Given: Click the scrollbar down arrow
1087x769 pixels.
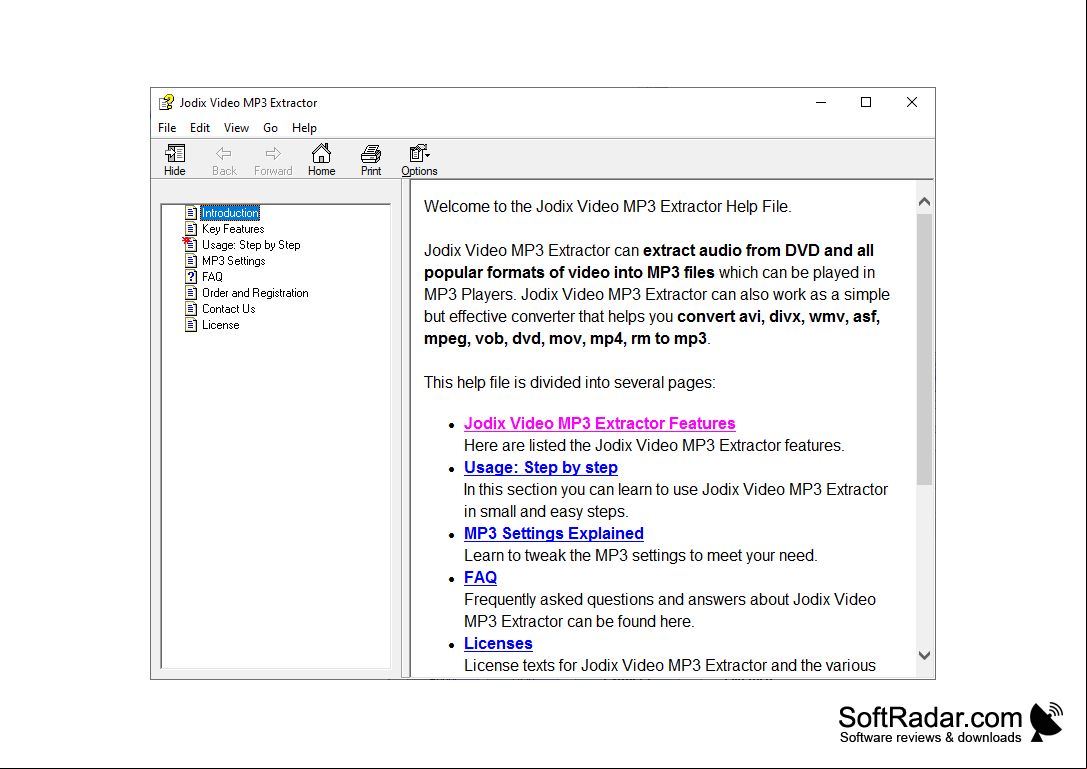Looking at the screenshot, I should tap(924, 655).
